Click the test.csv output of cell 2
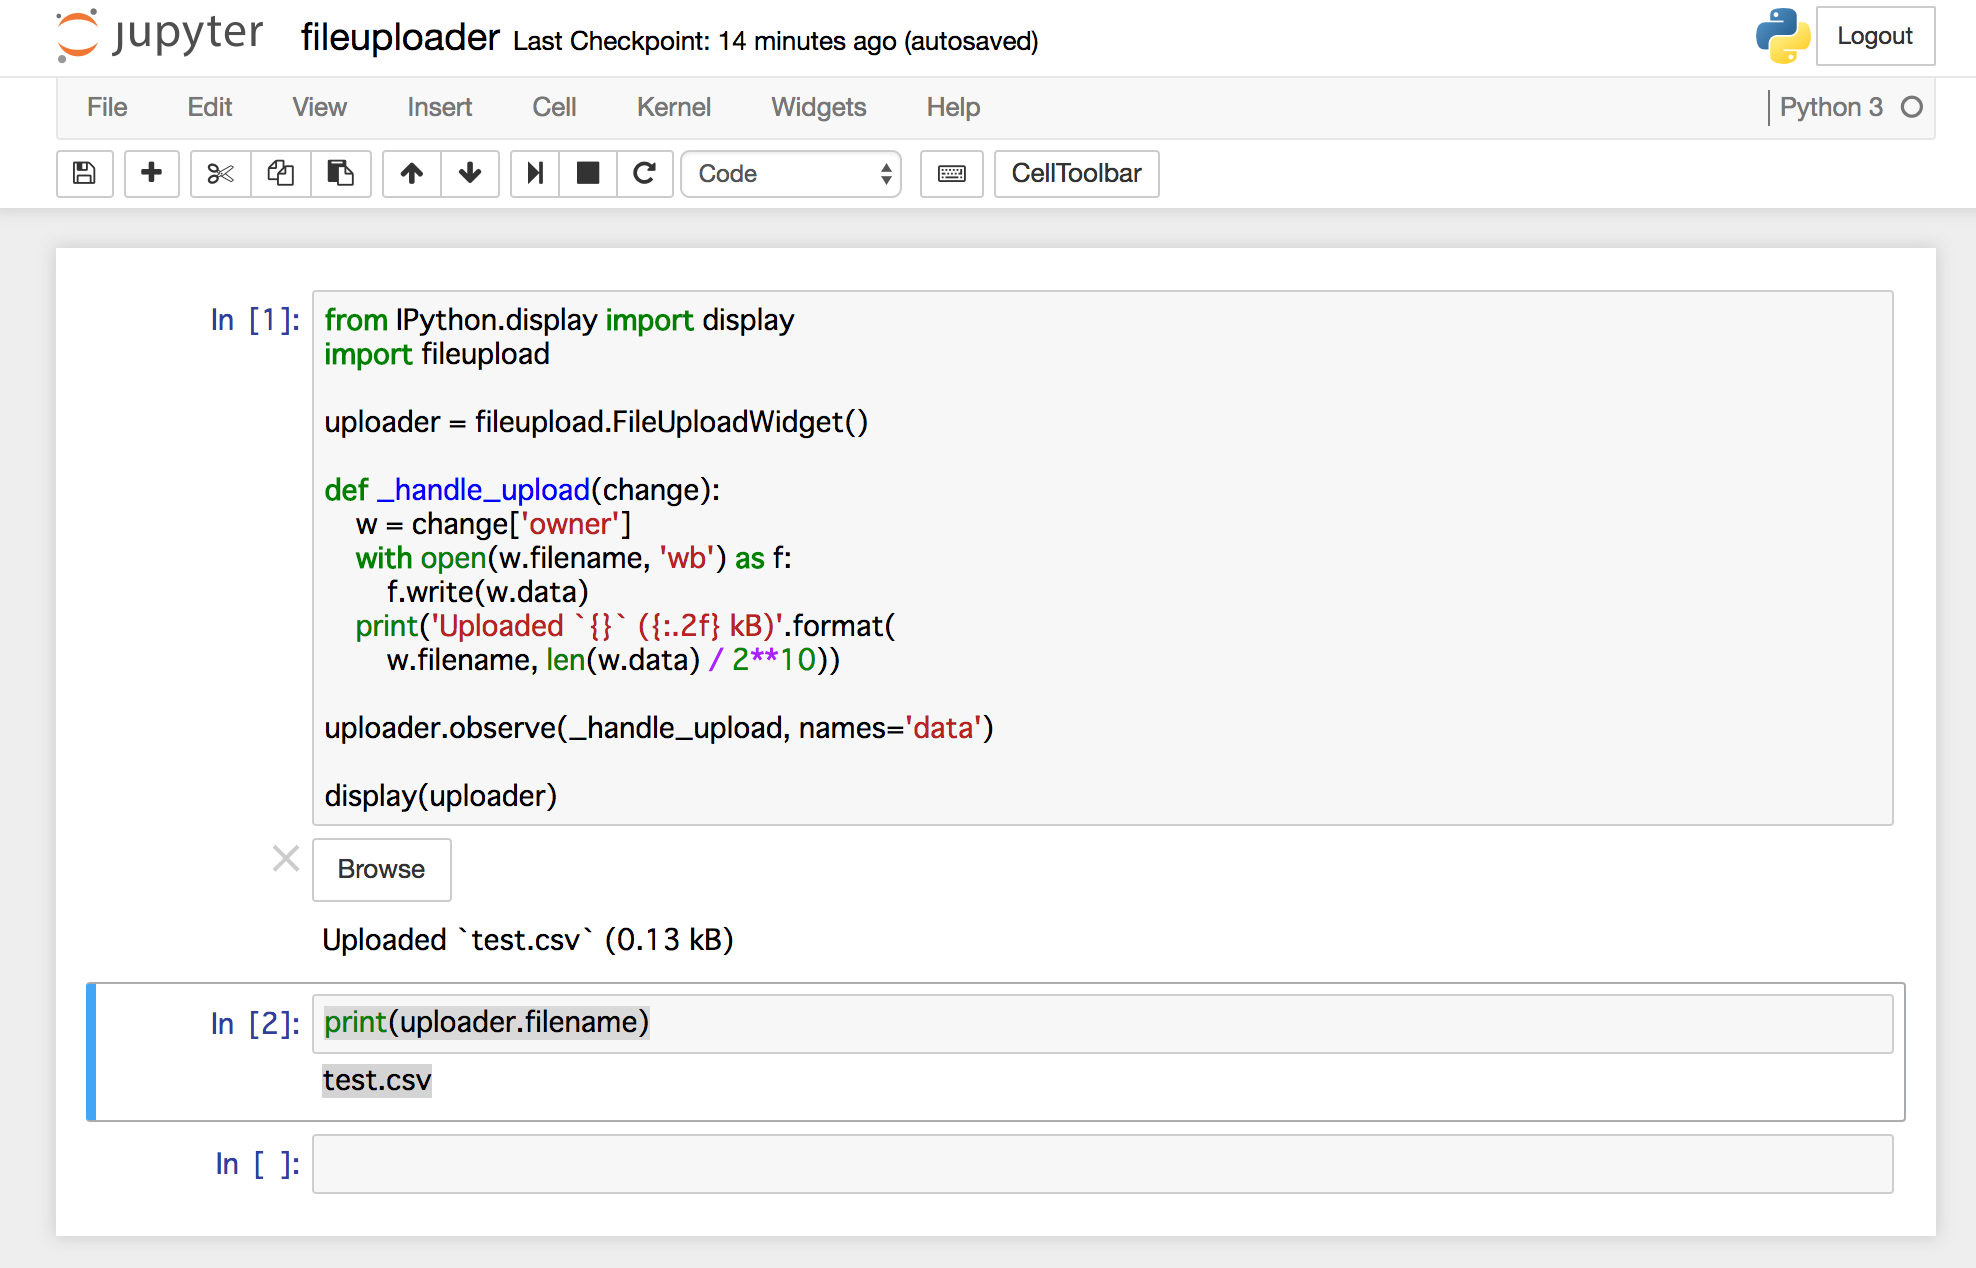The height and width of the screenshot is (1268, 1976). coord(377,1080)
